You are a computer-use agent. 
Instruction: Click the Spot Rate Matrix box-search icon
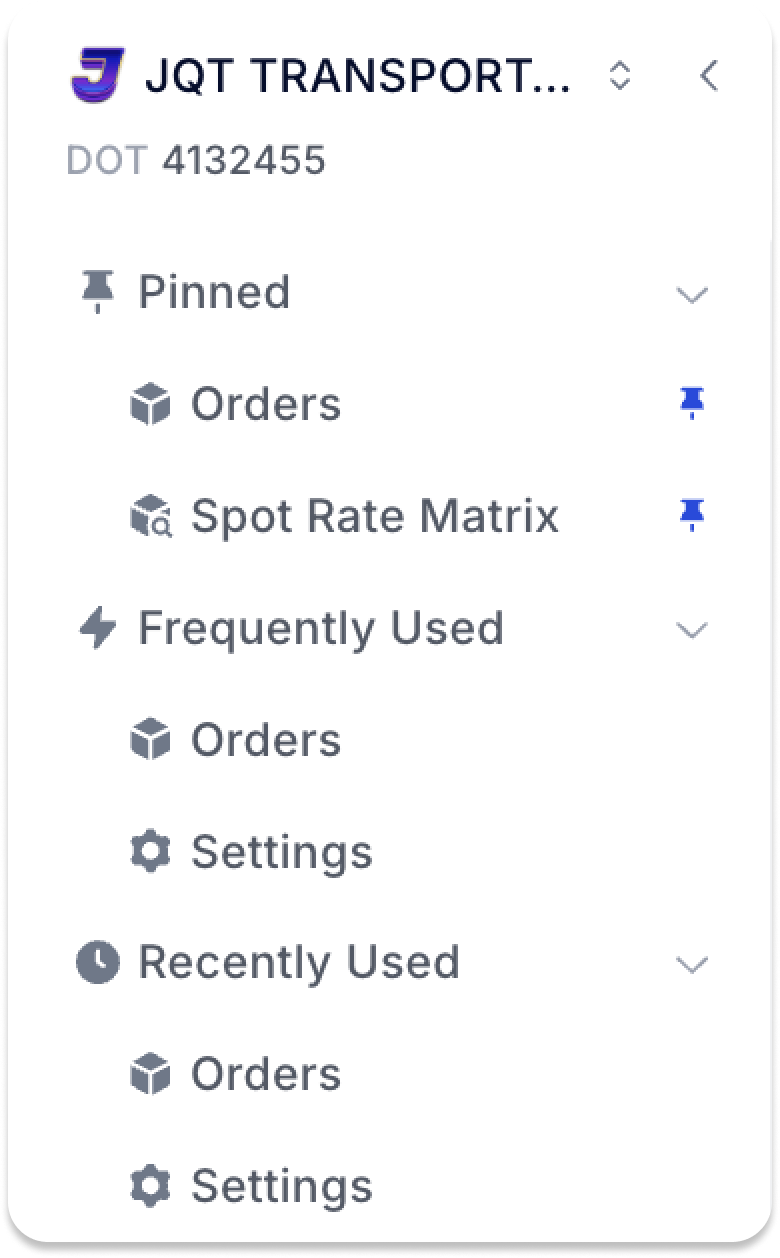[x=151, y=517]
